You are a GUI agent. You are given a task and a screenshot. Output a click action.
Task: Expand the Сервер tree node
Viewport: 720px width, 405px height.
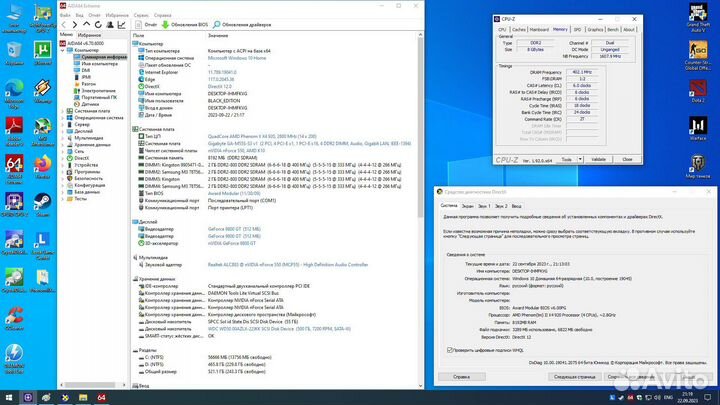coord(63,124)
